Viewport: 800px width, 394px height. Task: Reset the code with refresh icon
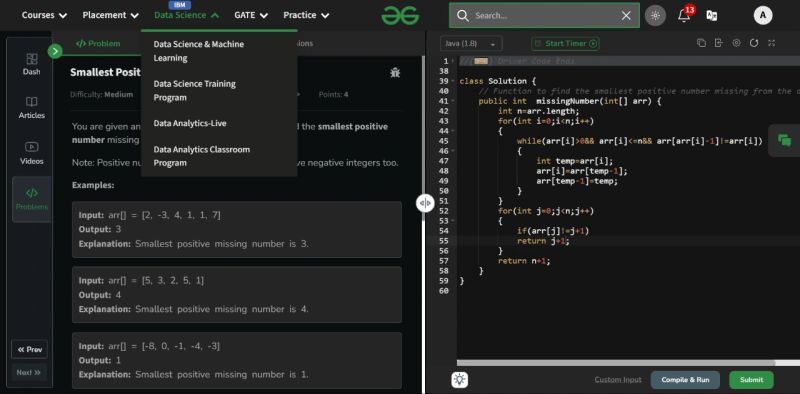[x=754, y=43]
